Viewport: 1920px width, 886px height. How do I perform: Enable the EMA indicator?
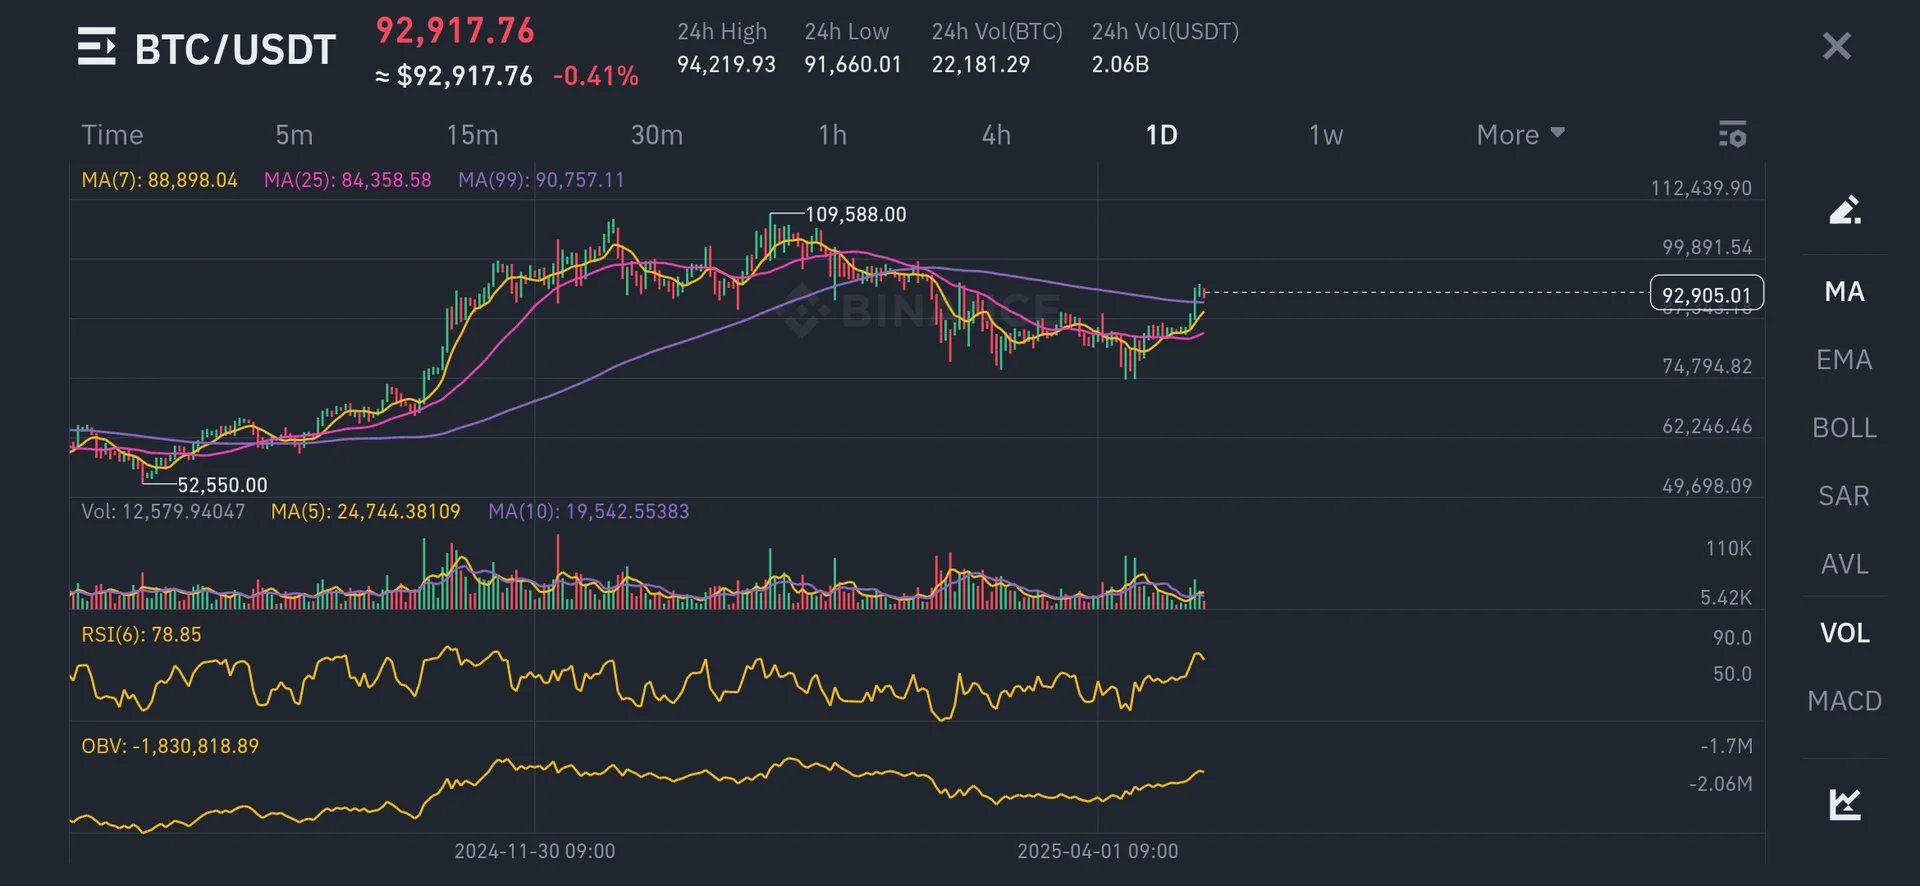[x=1844, y=360]
